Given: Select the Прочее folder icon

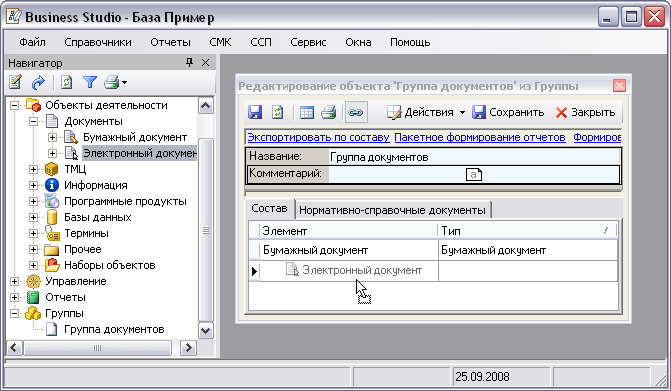Looking at the screenshot, I should click(52, 249).
